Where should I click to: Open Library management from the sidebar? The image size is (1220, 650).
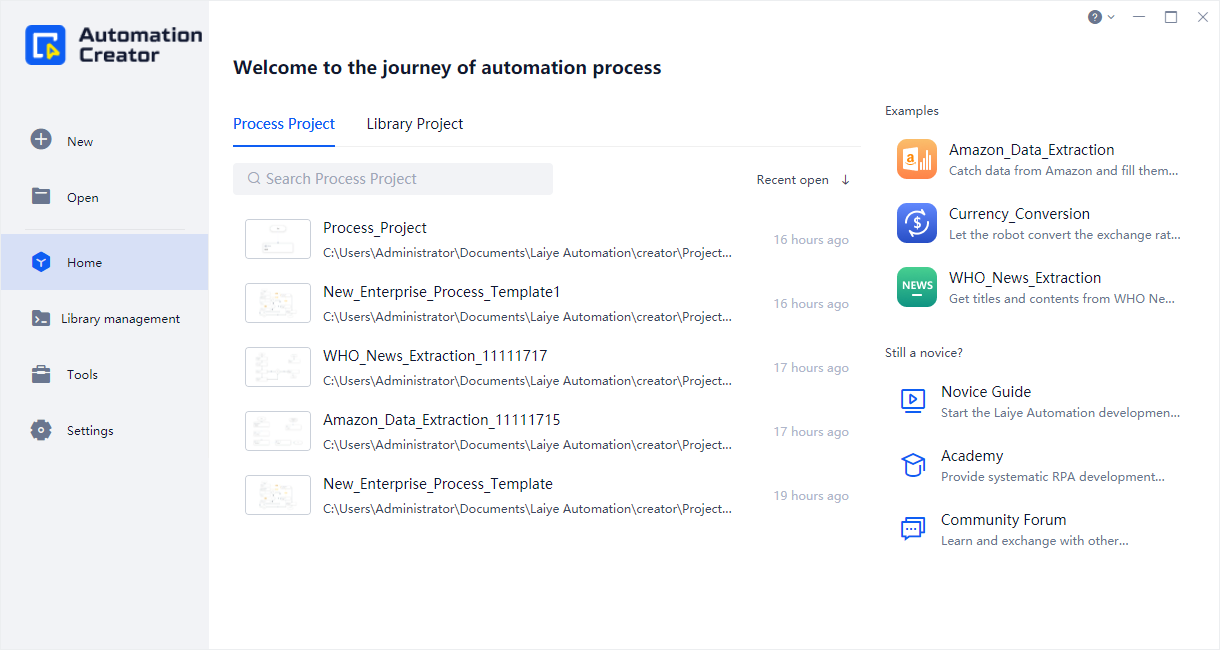coord(120,319)
